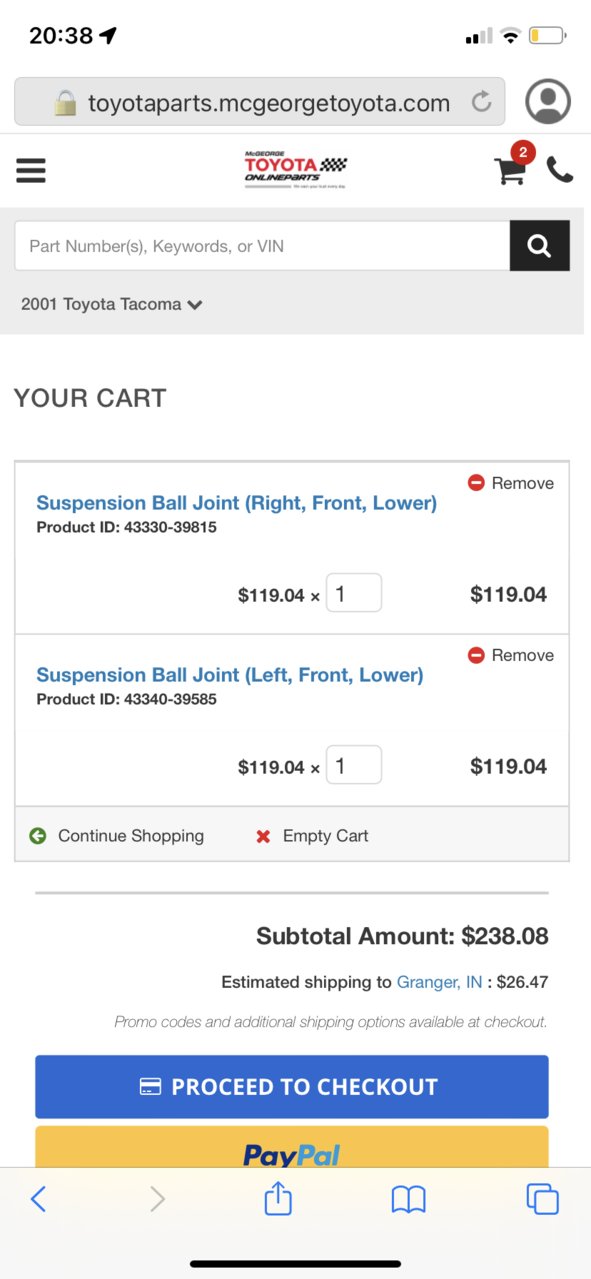591x1279 pixels.
Task: Reload the page with the refresh icon
Action: click(481, 102)
